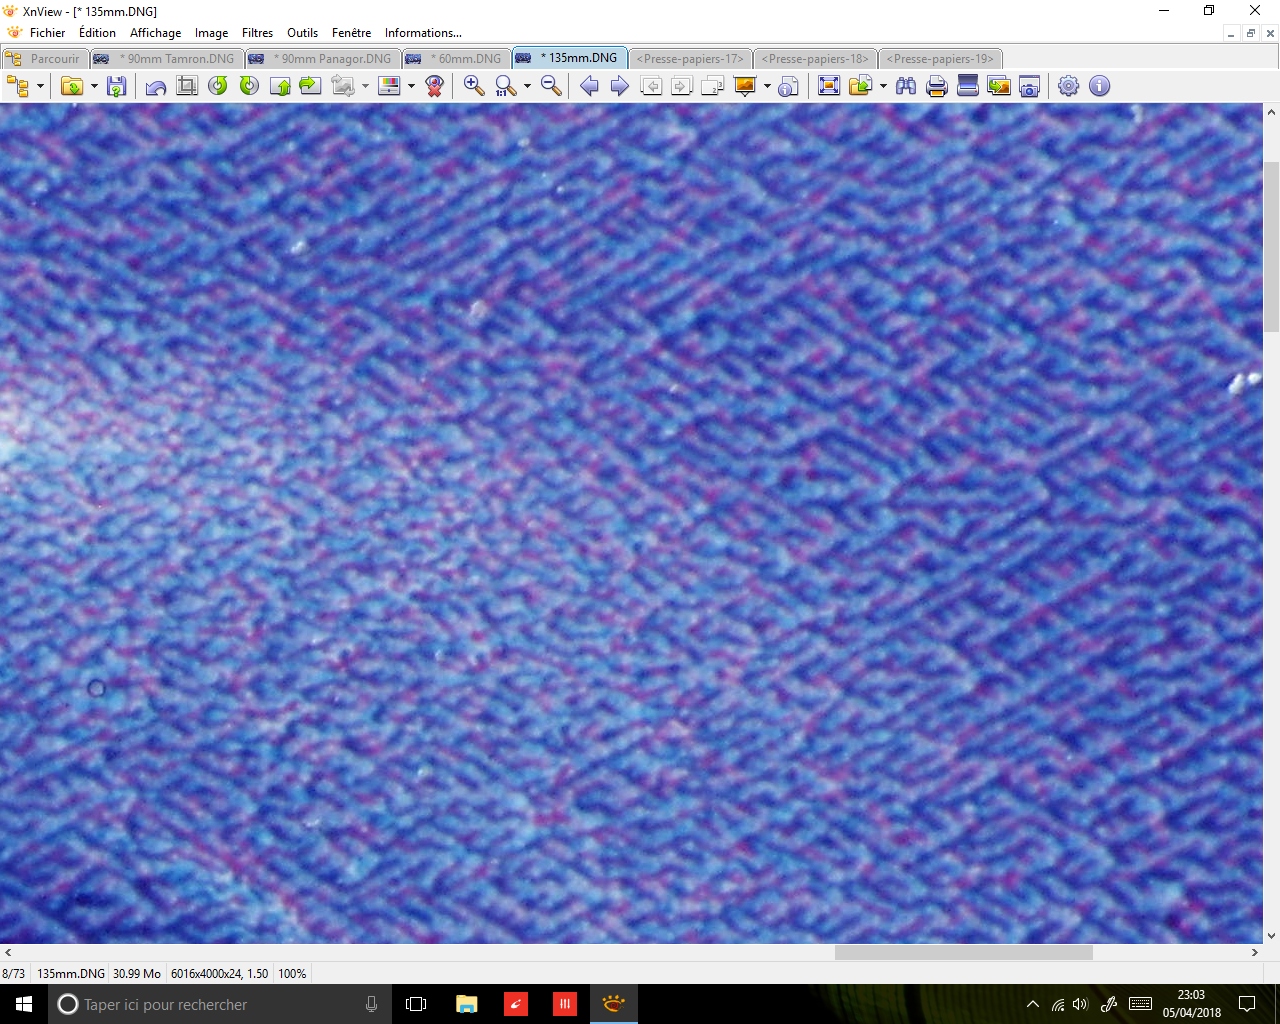The width and height of the screenshot is (1280, 1024).
Task: Expand the 1:1 zoom dropdown arrow
Action: pyautogui.click(x=527, y=86)
